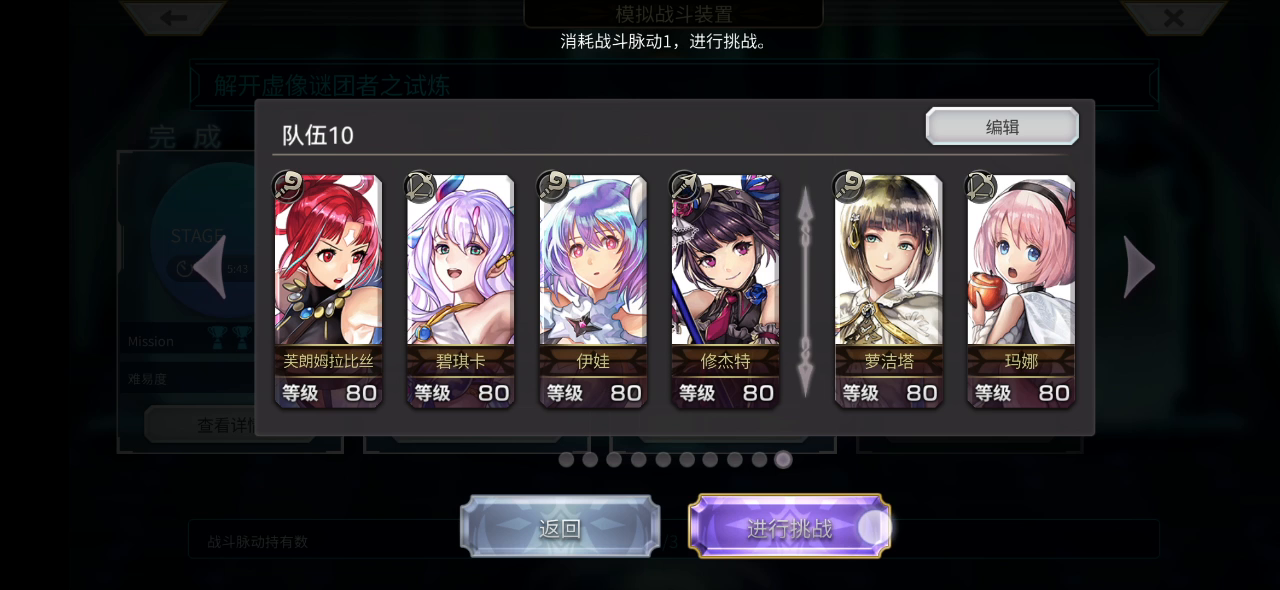Close the simulation battle device screen

[1173, 17]
